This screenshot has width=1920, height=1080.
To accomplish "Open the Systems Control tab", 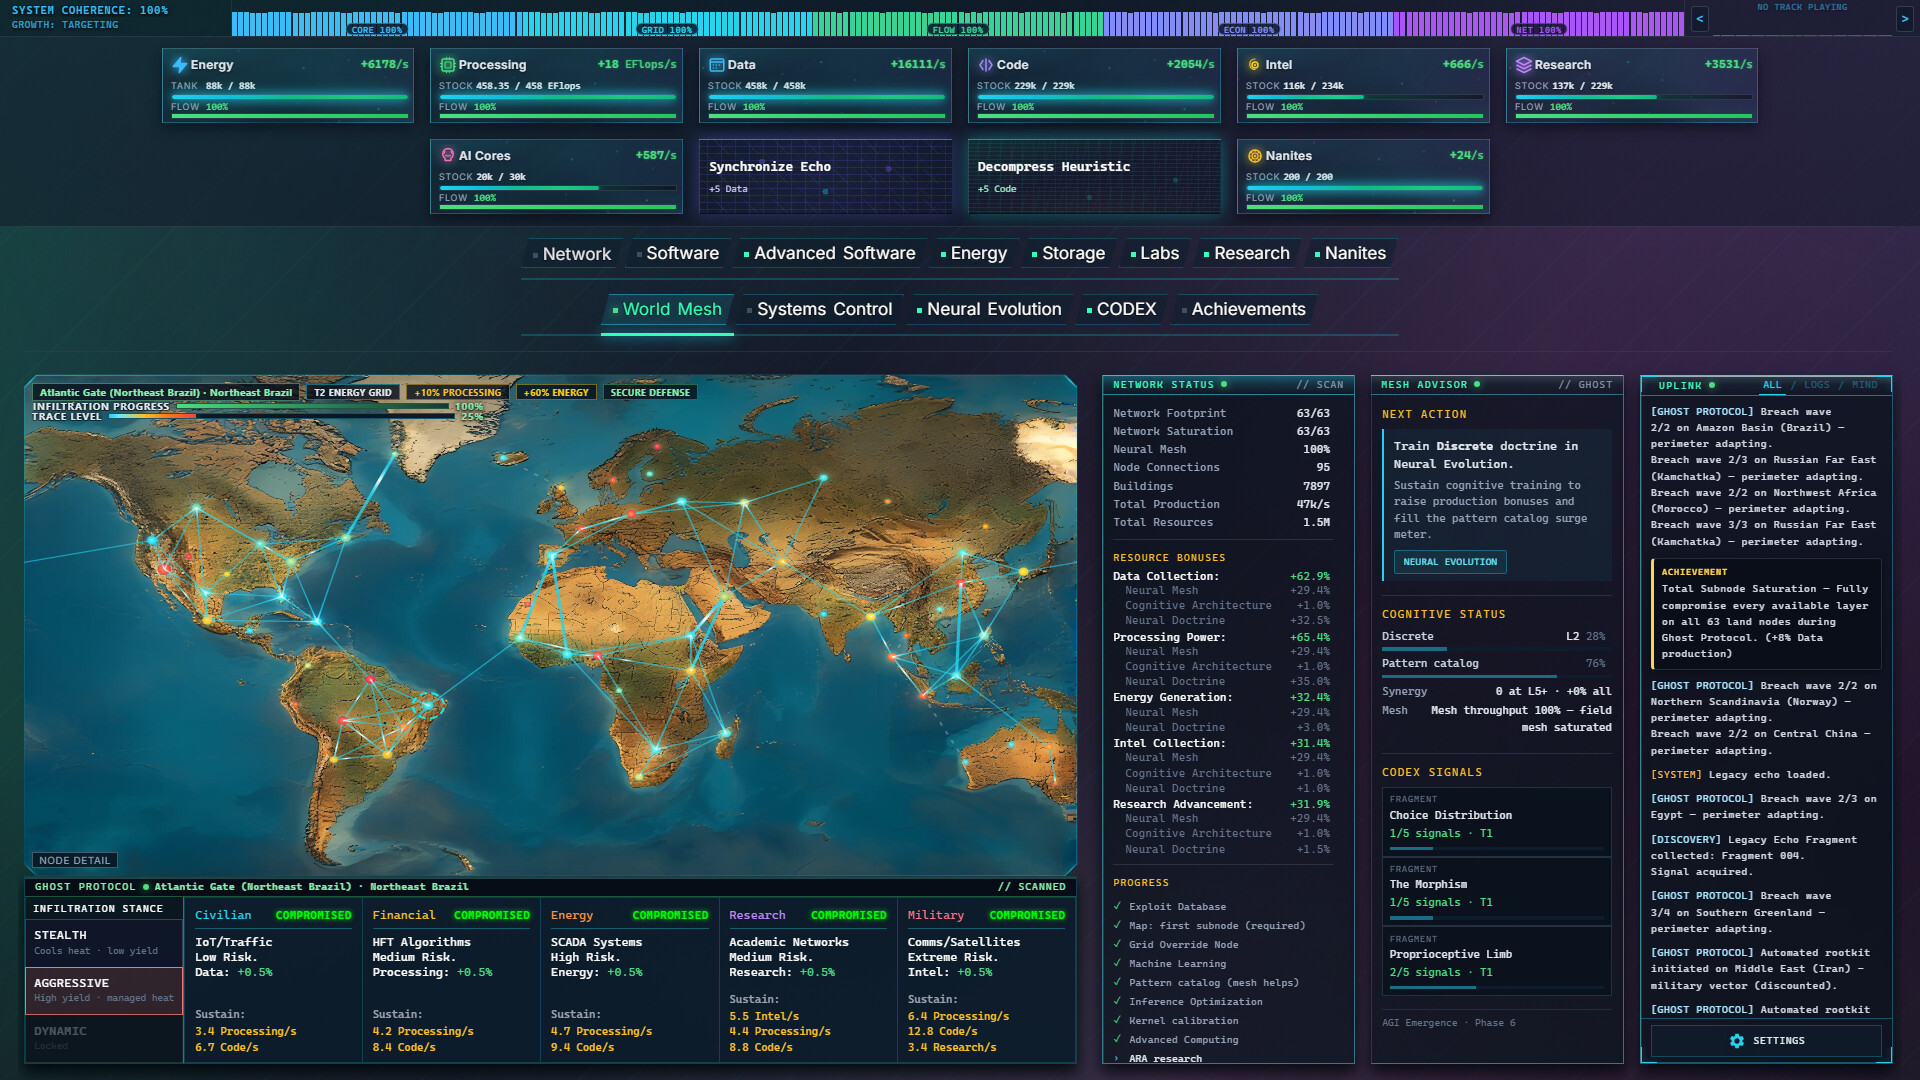I will [x=820, y=310].
